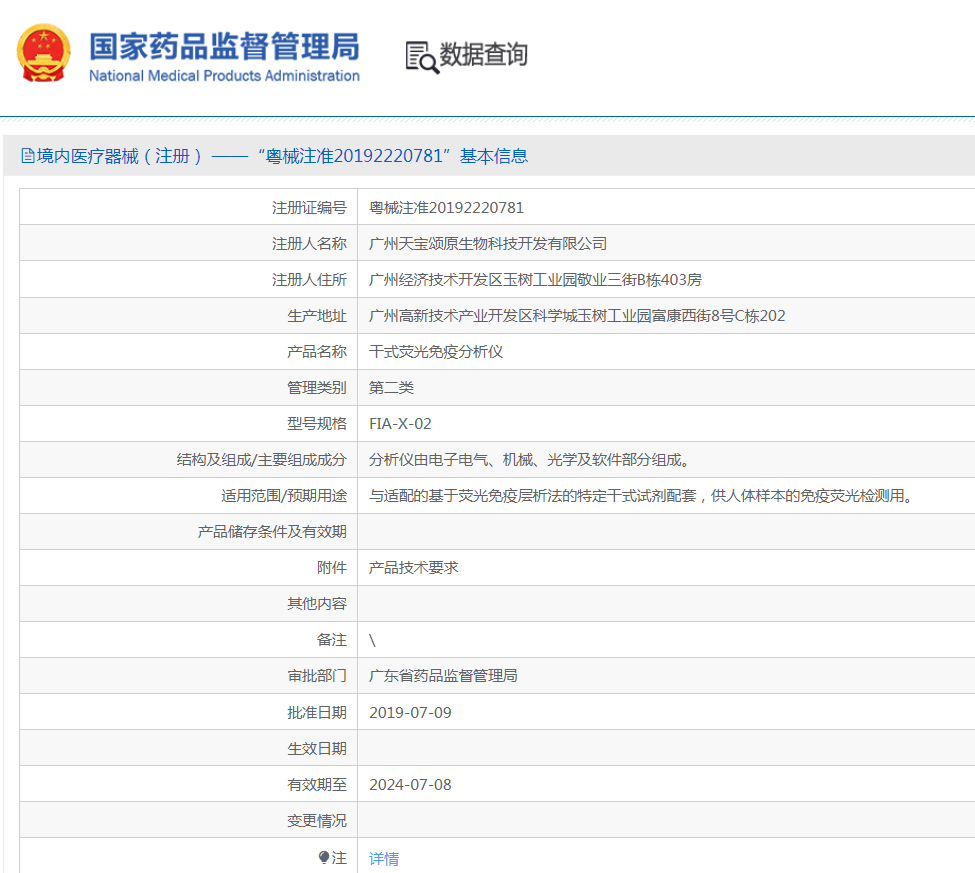
Task: Click the 生效日期 label
Action: 317,749
